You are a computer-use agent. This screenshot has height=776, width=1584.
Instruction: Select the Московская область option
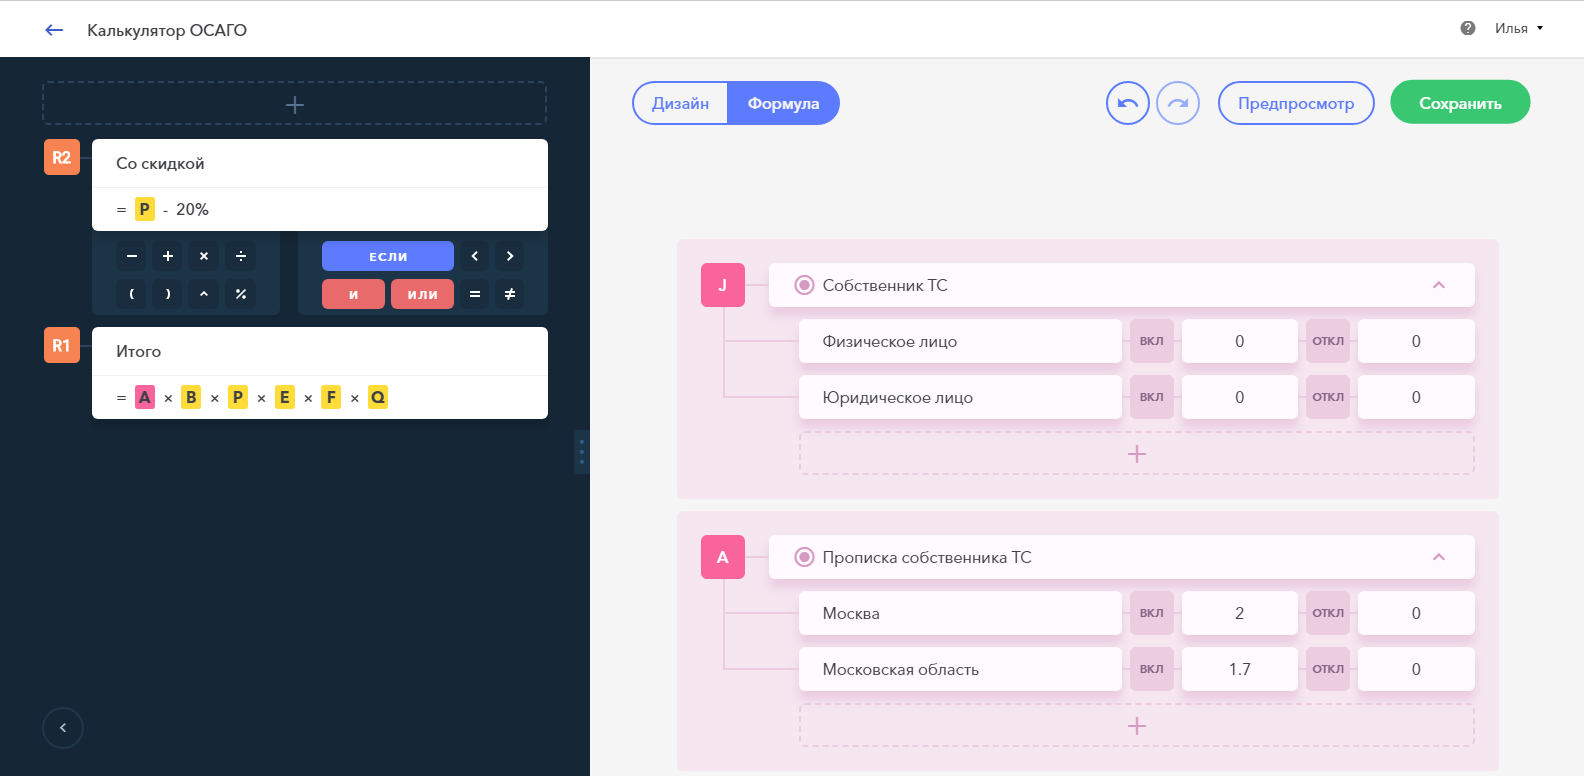tap(960, 669)
